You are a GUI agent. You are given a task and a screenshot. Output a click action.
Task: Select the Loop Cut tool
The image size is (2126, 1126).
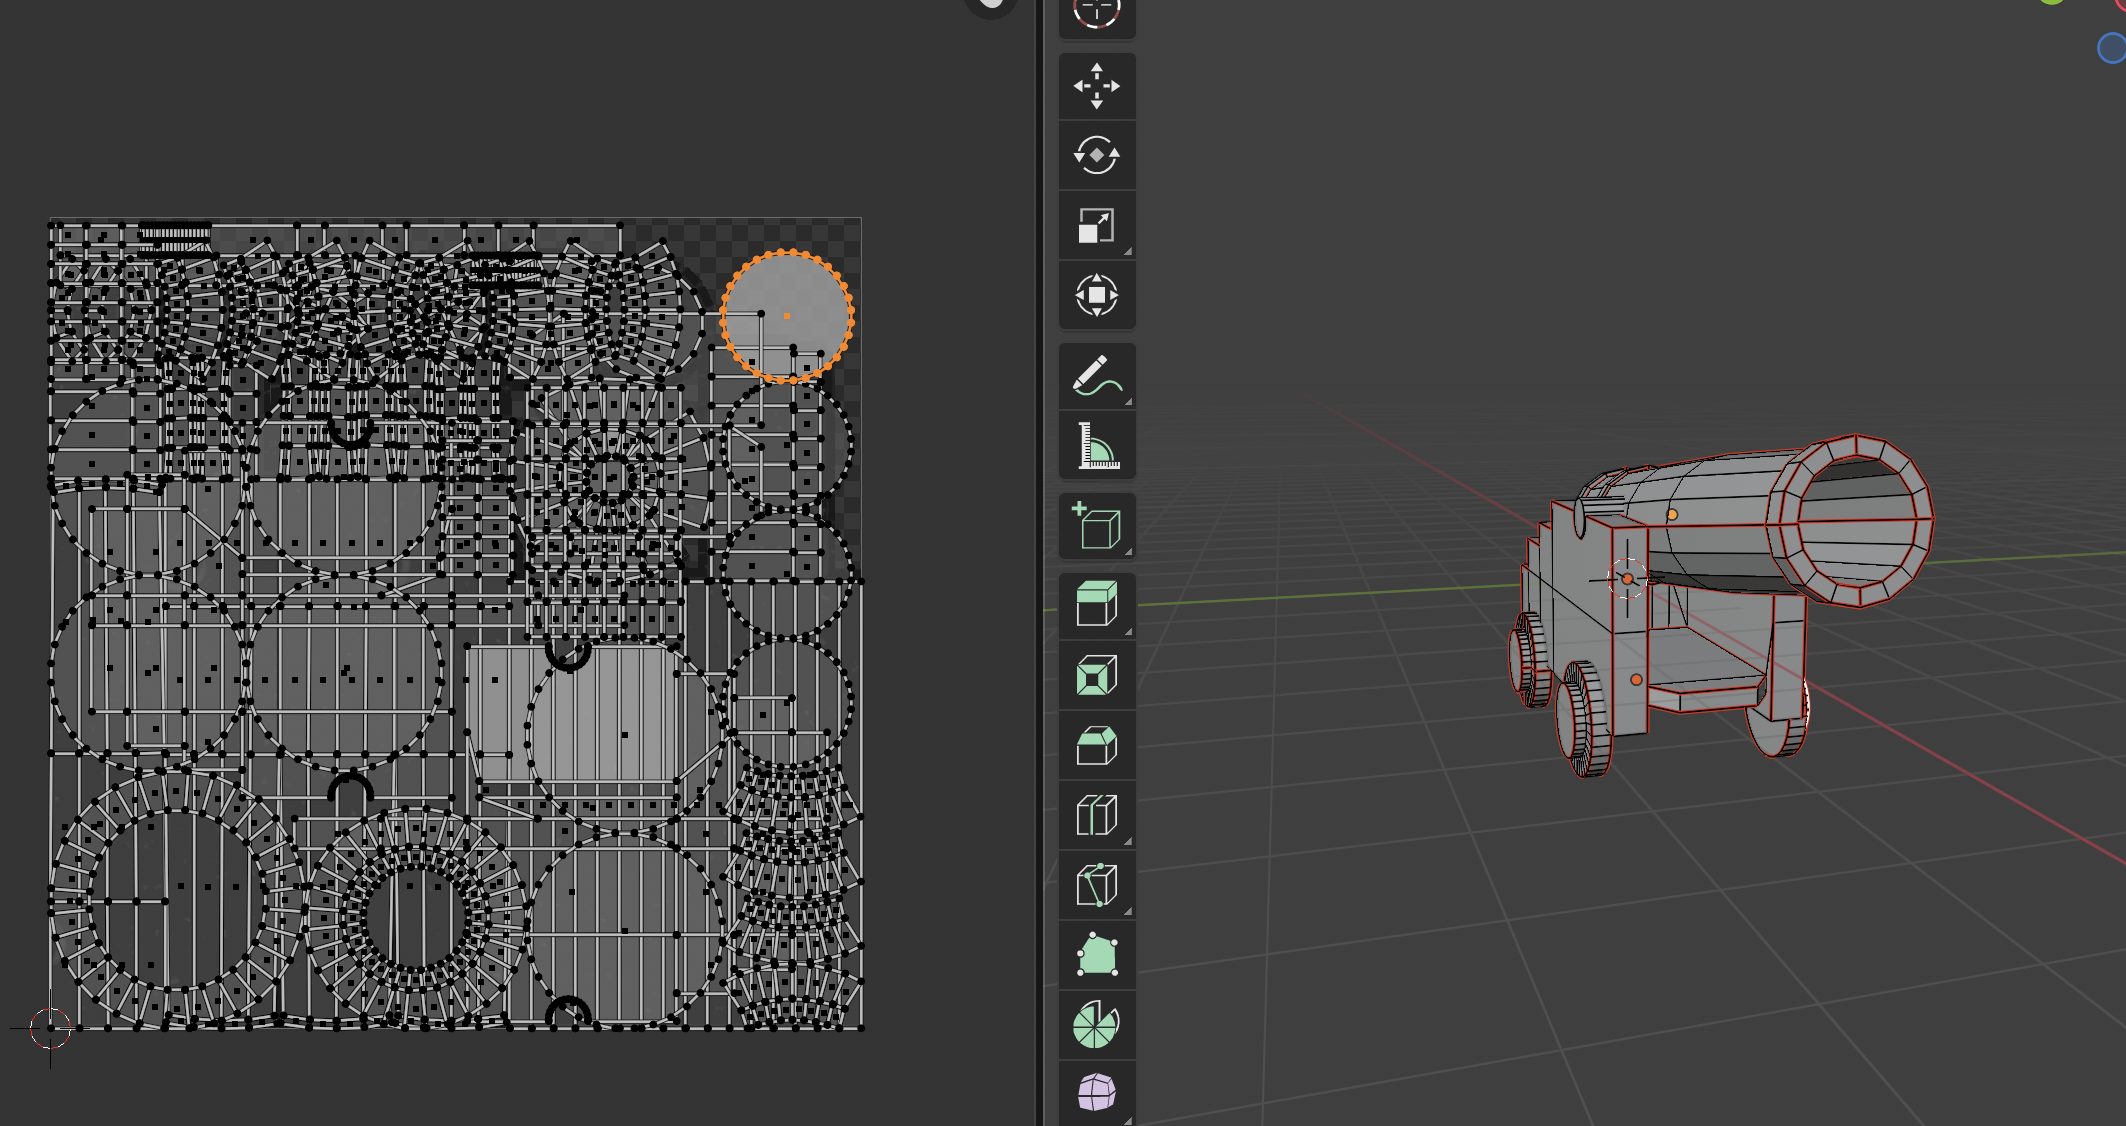click(x=1097, y=816)
